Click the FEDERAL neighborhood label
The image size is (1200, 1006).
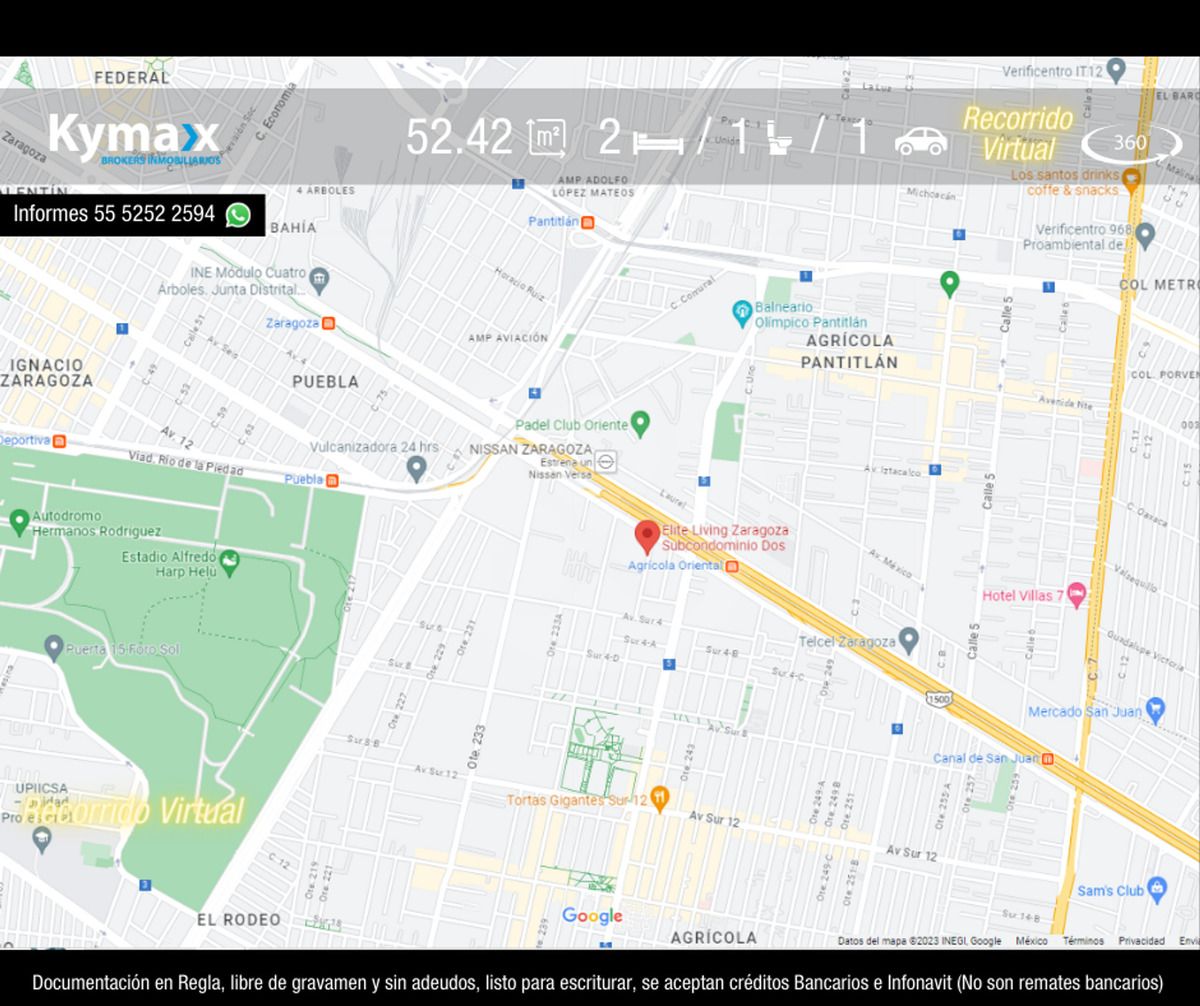131,77
